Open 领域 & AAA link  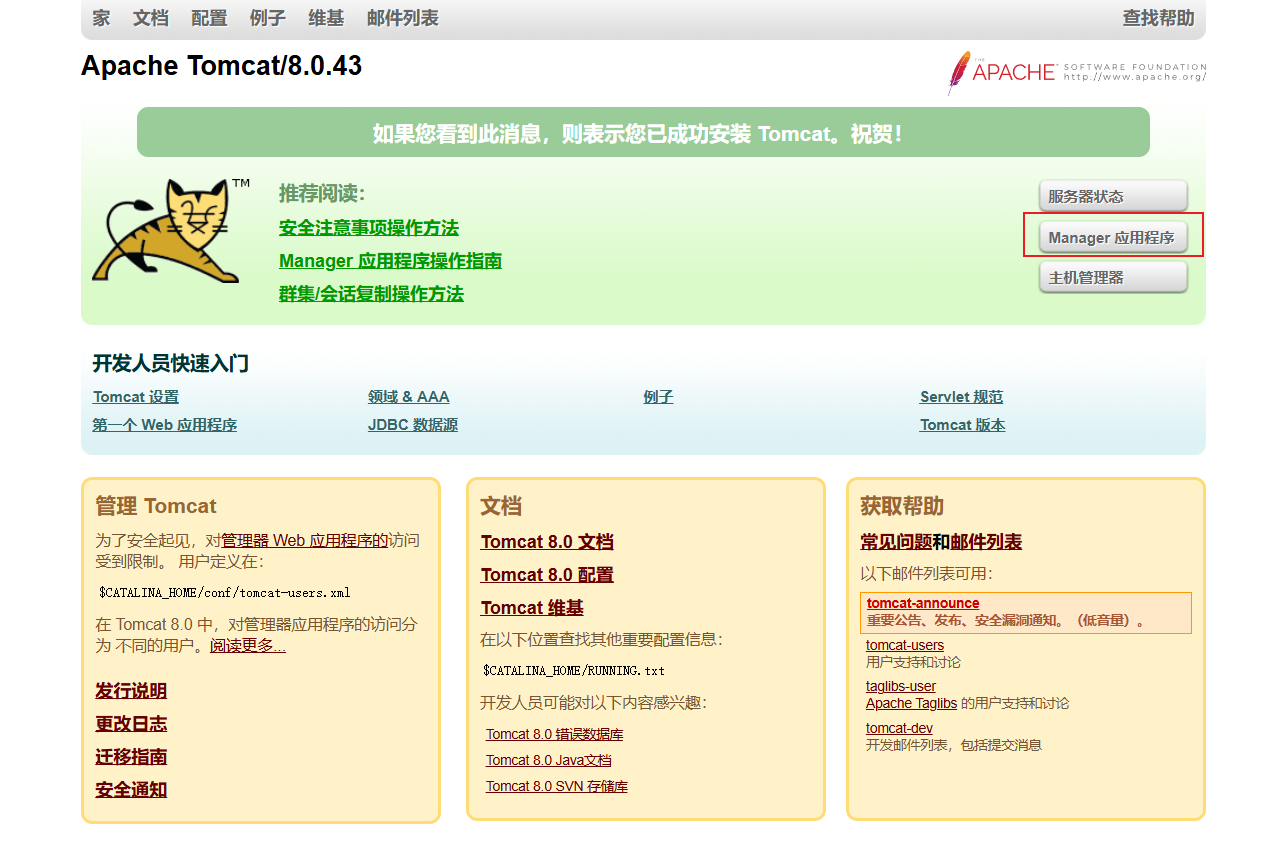[x=409, y=397]
